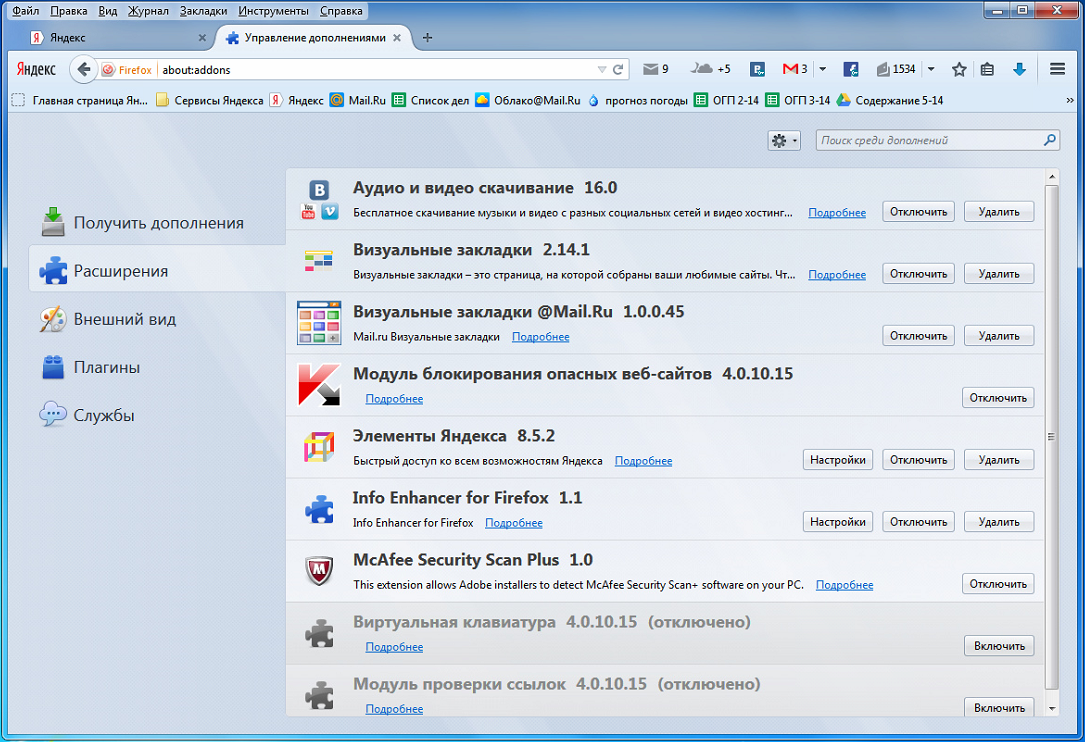Open a new tab with the plus button
The width and height of the screenshot is (1085, 742).
(x=427, y=37)
